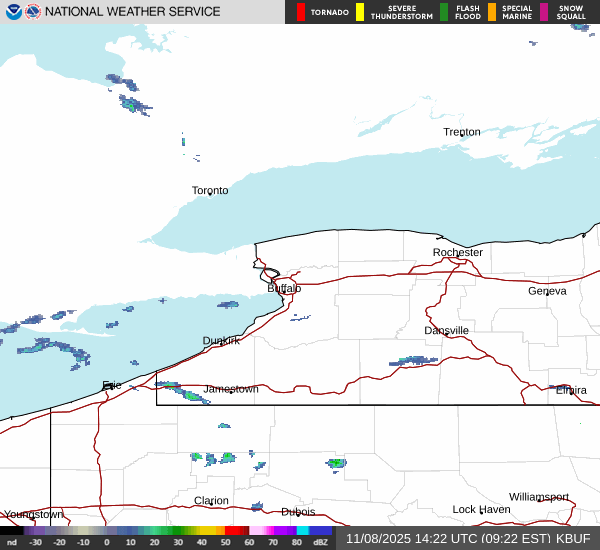The height and width of the screenshot is (550, 600).
Task: Click the magenta Snow Squall legend marker
Action: [x=544, y=12]
